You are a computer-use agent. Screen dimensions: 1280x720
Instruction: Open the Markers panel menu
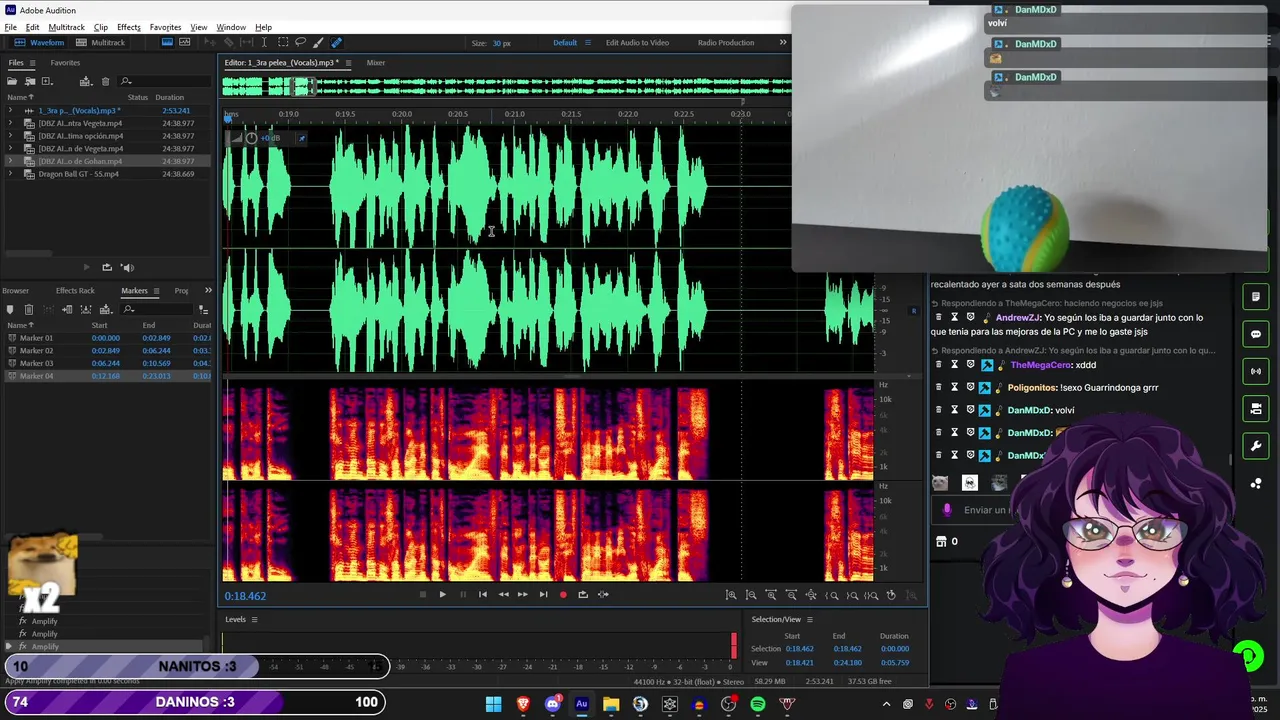click(156, 291)
